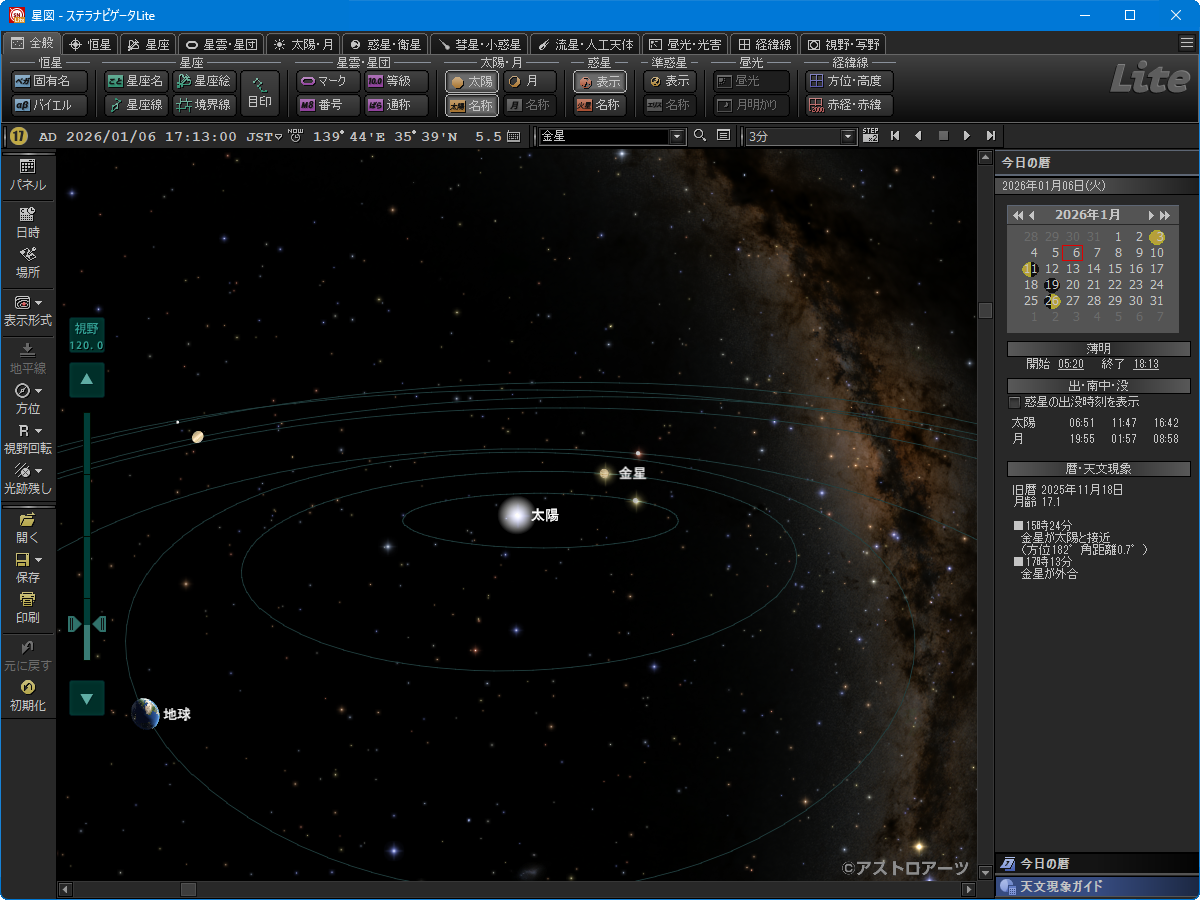This screenshot has width=1200, height=900.
Task: Toggle 星座線 constellation lines display
Action: pyautogui.click(x=135, y=104)
